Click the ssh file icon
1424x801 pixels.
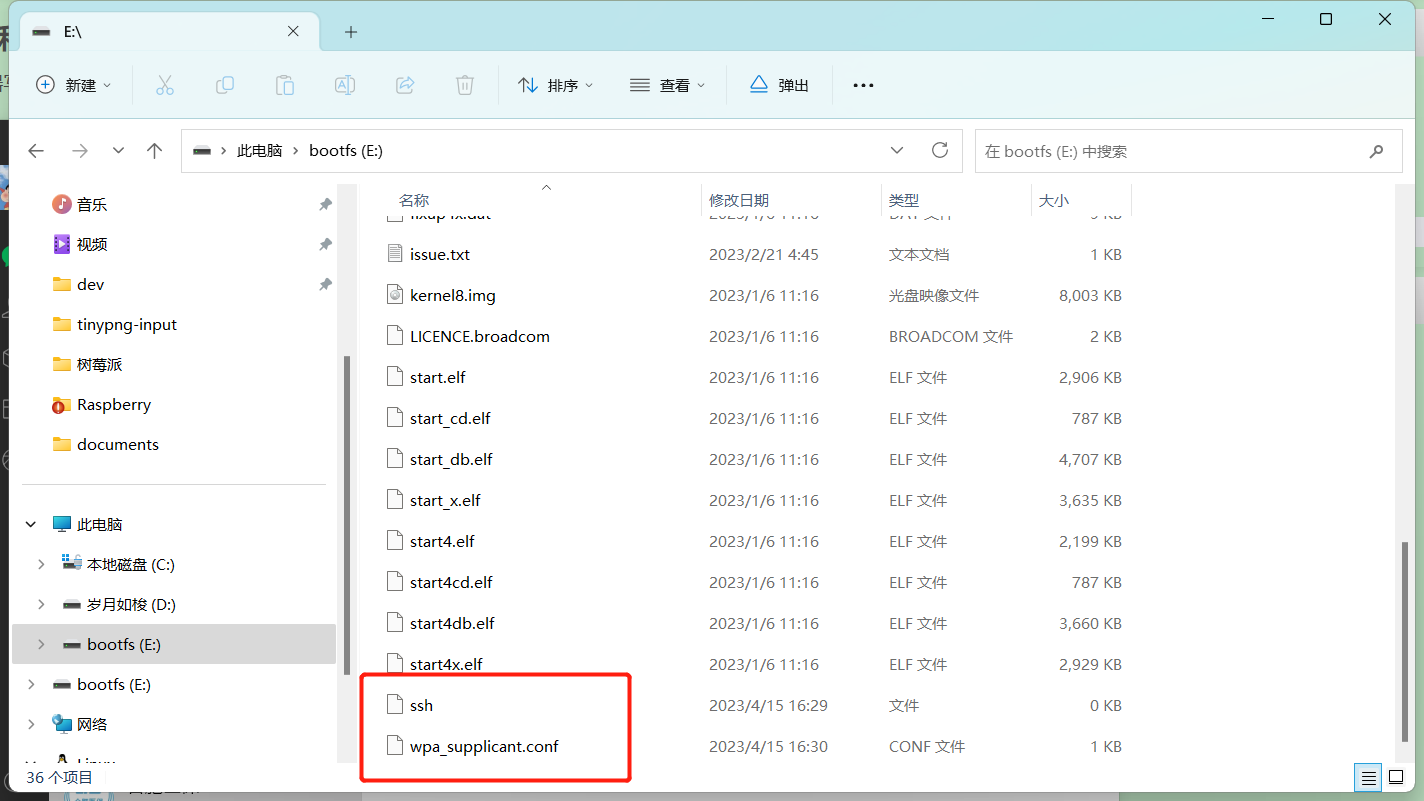tap(394, 705)
